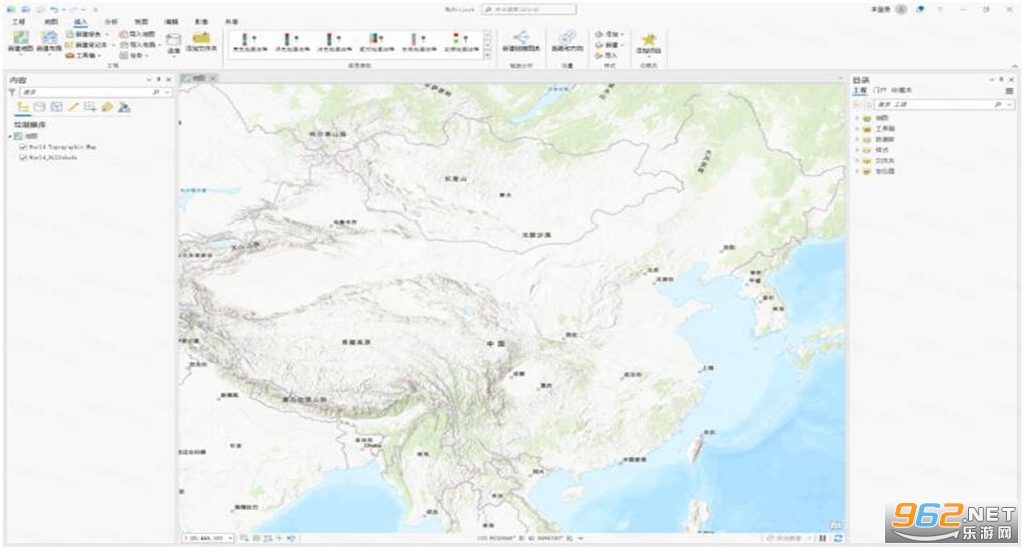Click New Report in the ribbon
The height and width of the screenshot is (549, 1024).
[88, 34]
